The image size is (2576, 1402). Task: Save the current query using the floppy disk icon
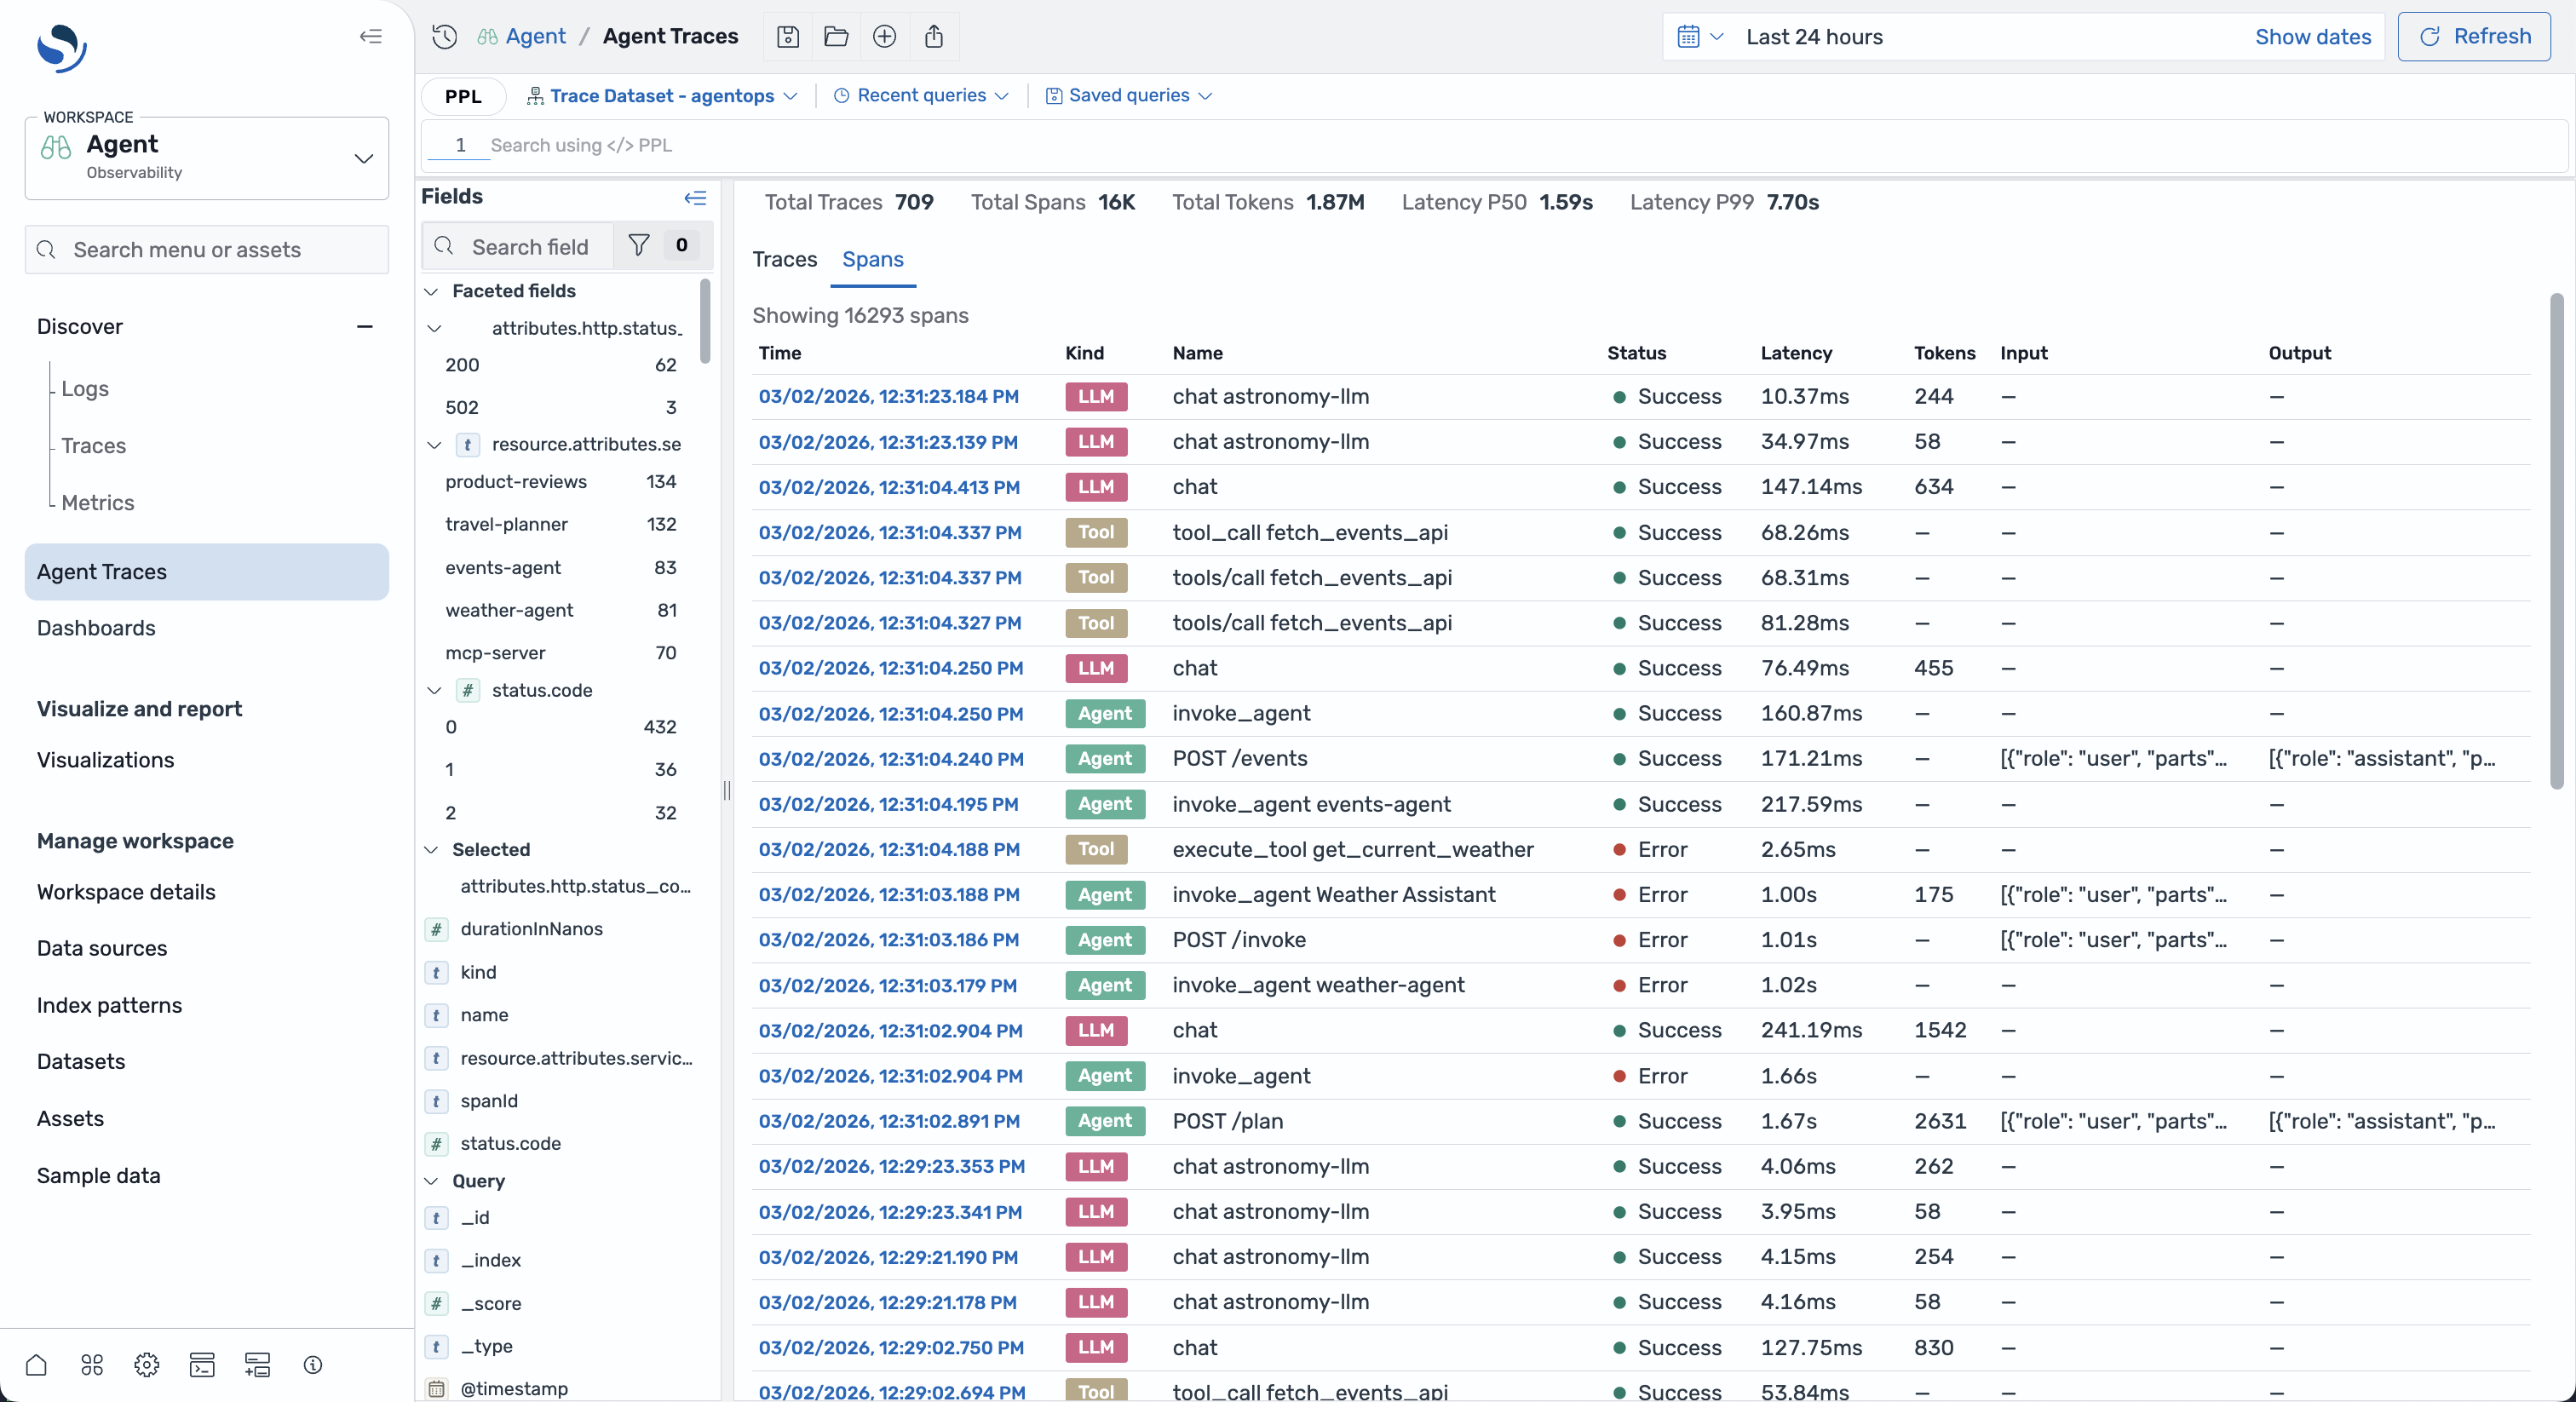(788, 37)
